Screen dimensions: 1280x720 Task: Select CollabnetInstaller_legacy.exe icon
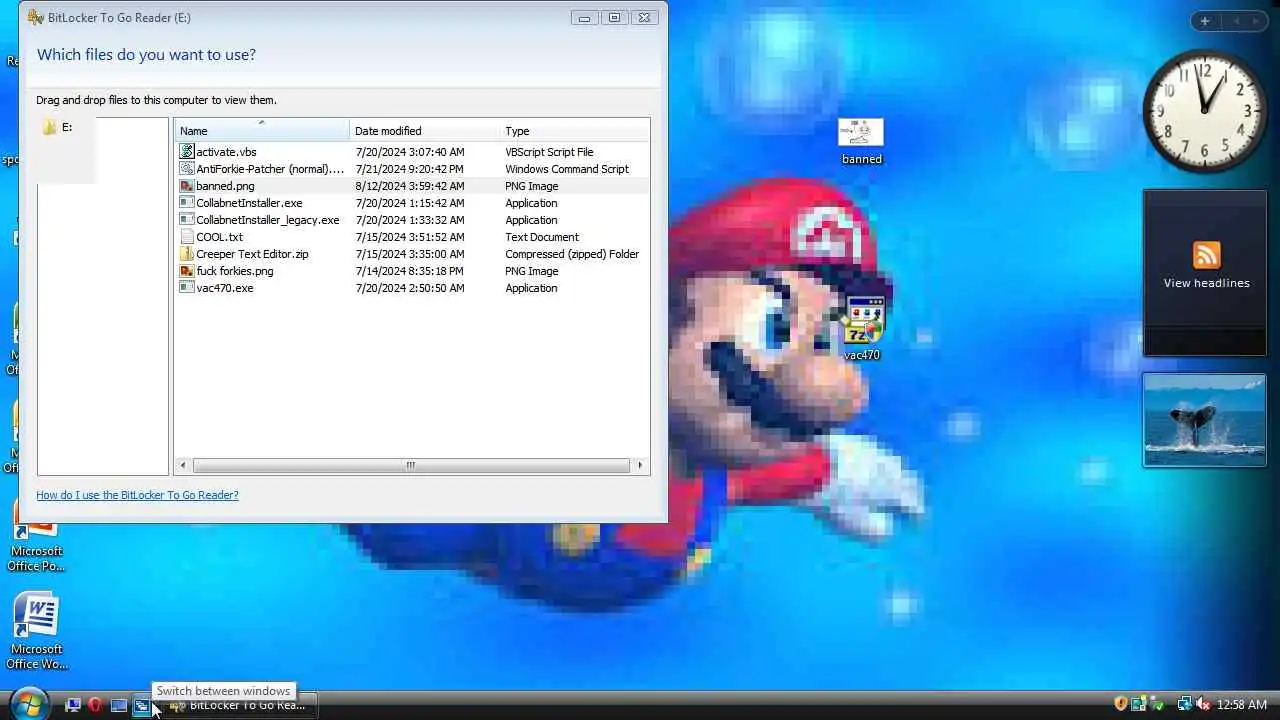point(187,220)
